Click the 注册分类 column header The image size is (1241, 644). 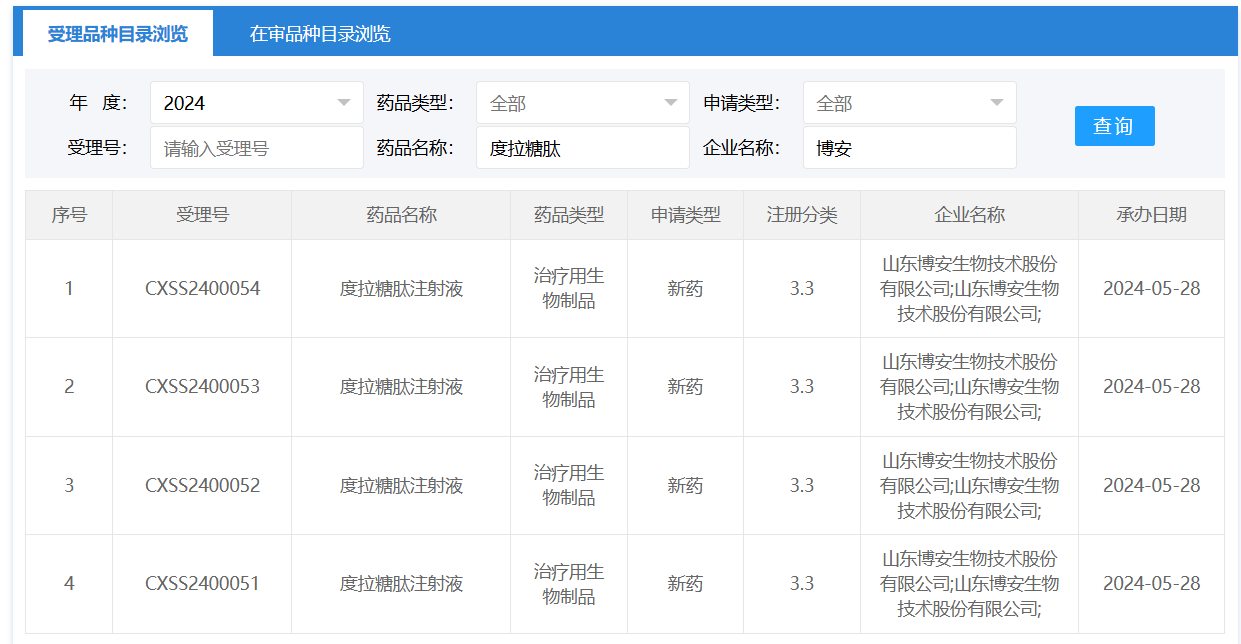coord(802,215)
